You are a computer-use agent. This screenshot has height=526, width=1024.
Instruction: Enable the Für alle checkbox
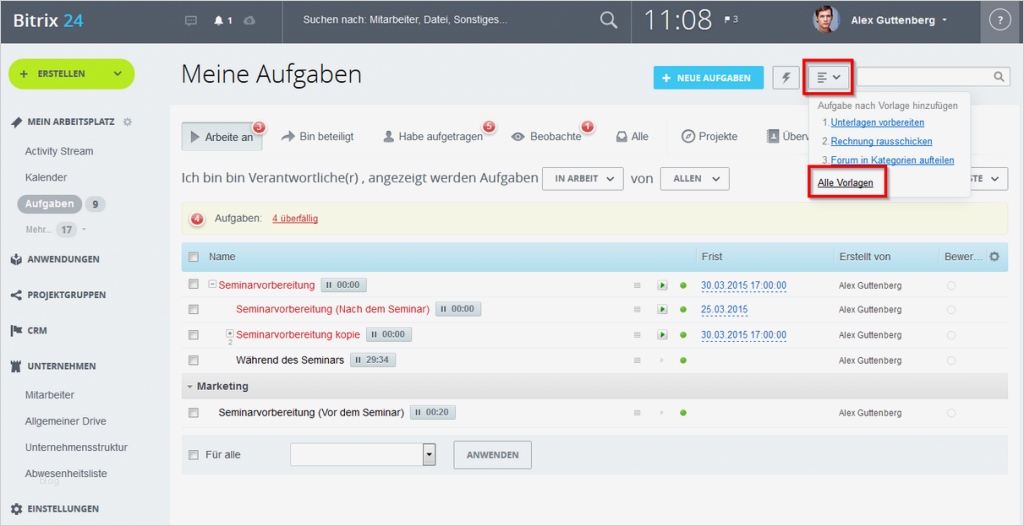tap(193, 455)
